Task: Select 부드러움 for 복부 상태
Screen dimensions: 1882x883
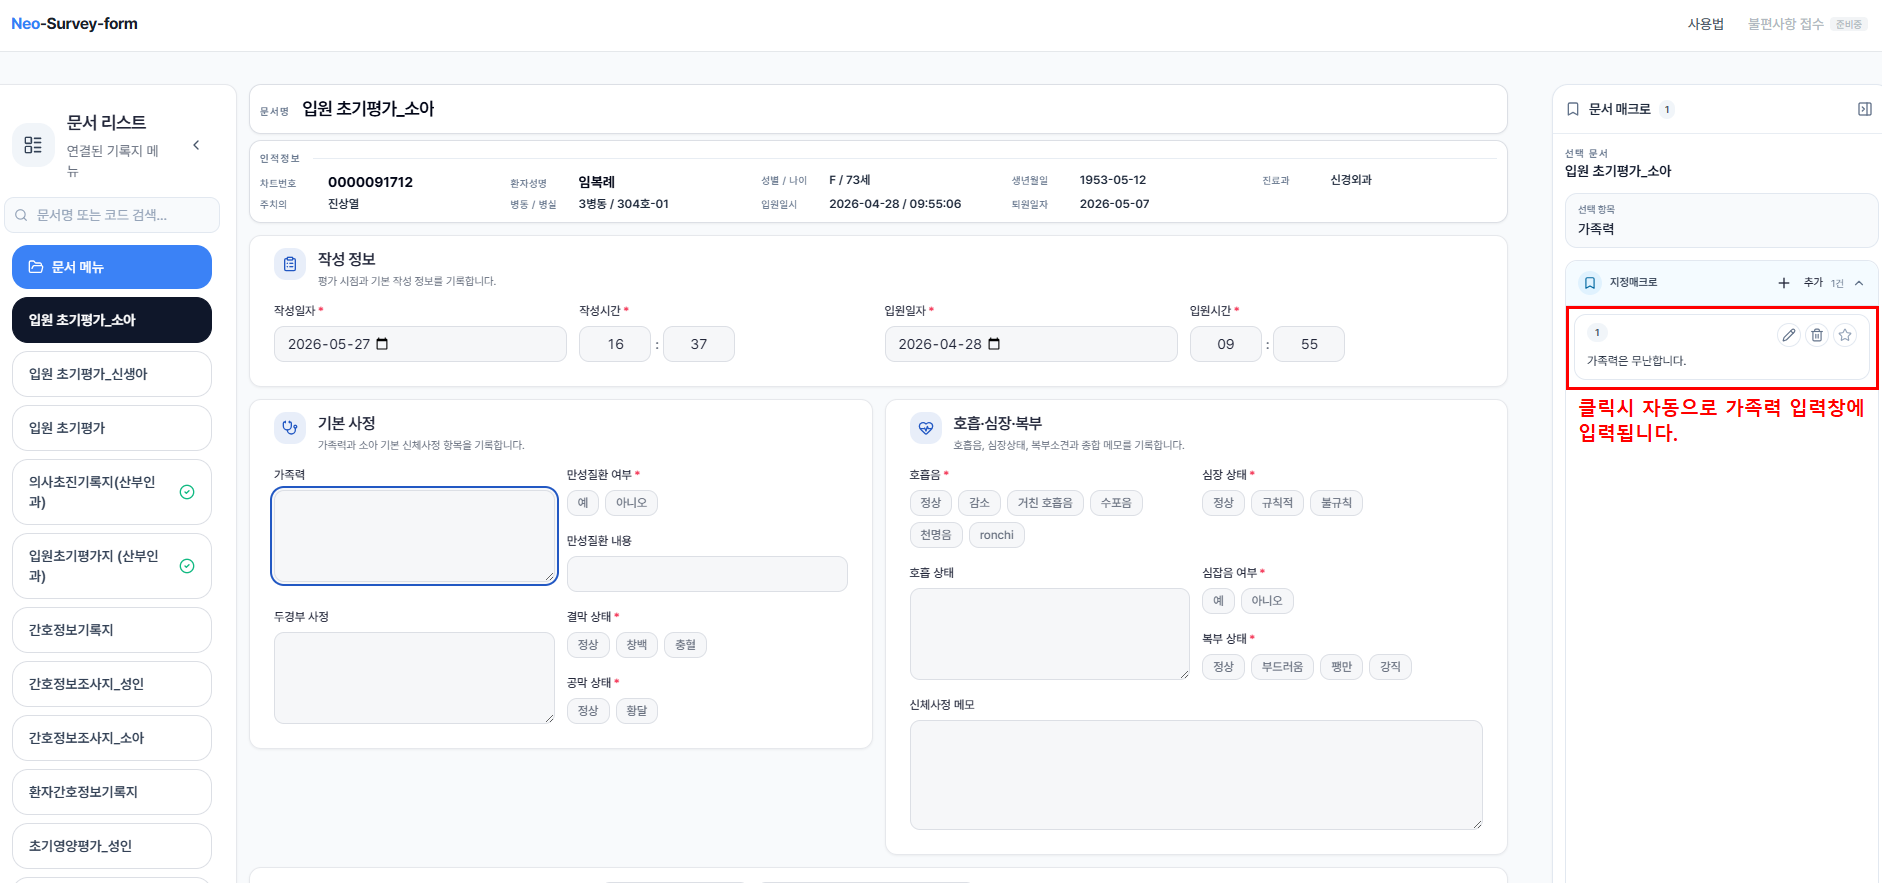Action: pos(1282,667)
